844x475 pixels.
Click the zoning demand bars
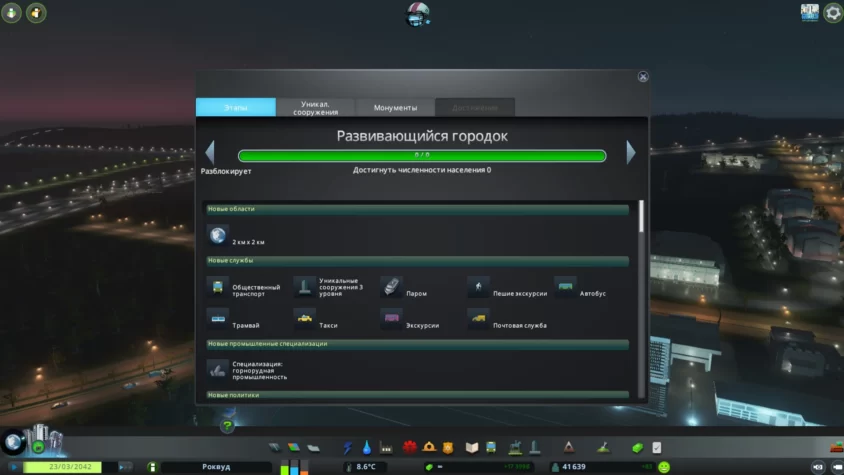[294, 467]
